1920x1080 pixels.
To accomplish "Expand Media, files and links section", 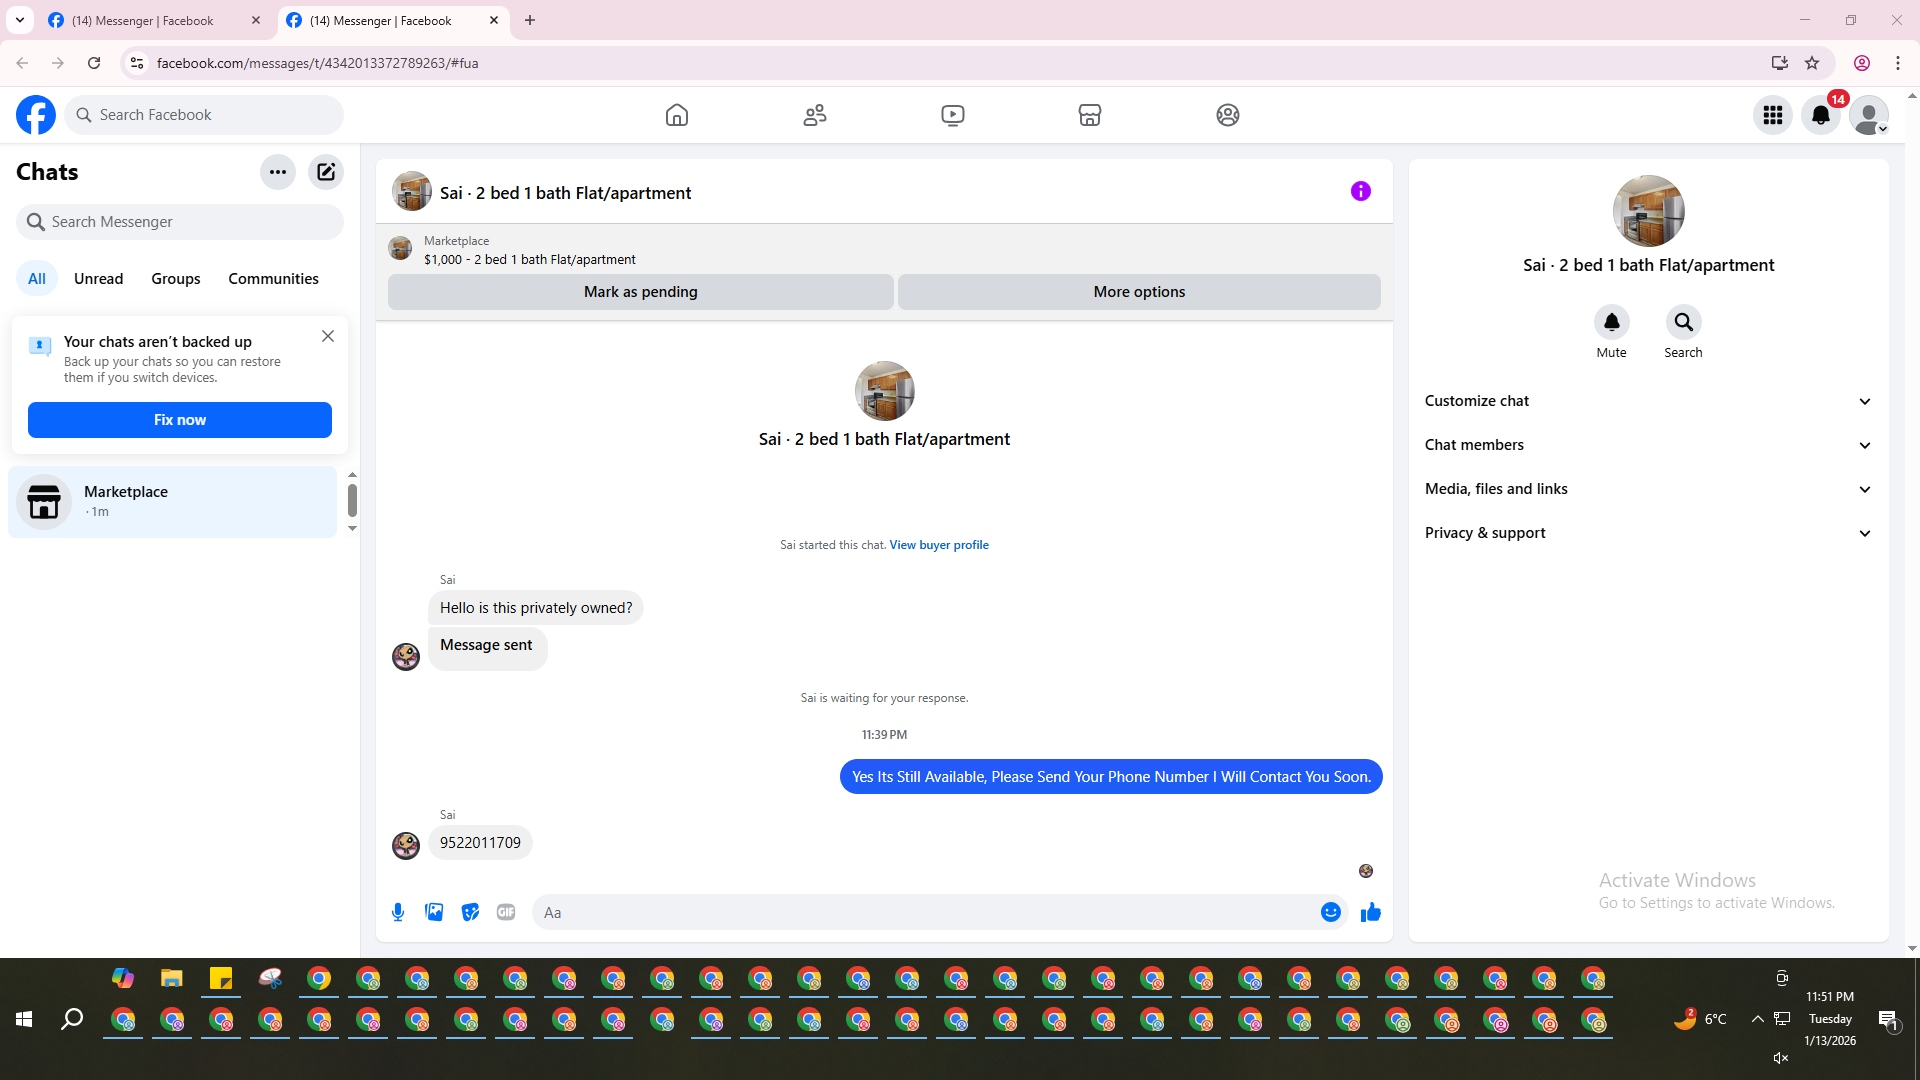I will point(1647,489).
